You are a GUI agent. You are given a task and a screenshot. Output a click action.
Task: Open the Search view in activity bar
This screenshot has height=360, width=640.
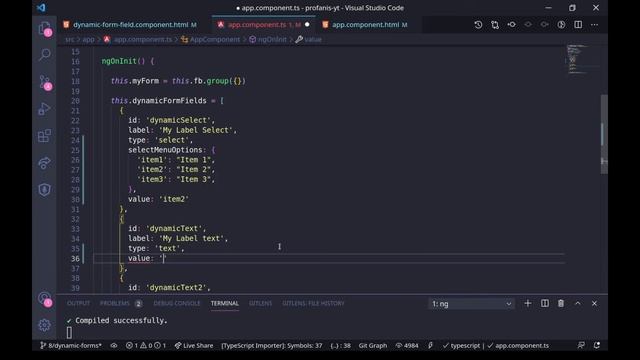(x=44, y=54)
